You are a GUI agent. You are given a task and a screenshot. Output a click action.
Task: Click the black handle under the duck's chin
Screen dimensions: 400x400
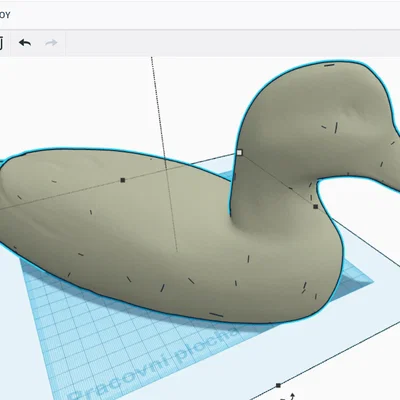tap(316, 207)
